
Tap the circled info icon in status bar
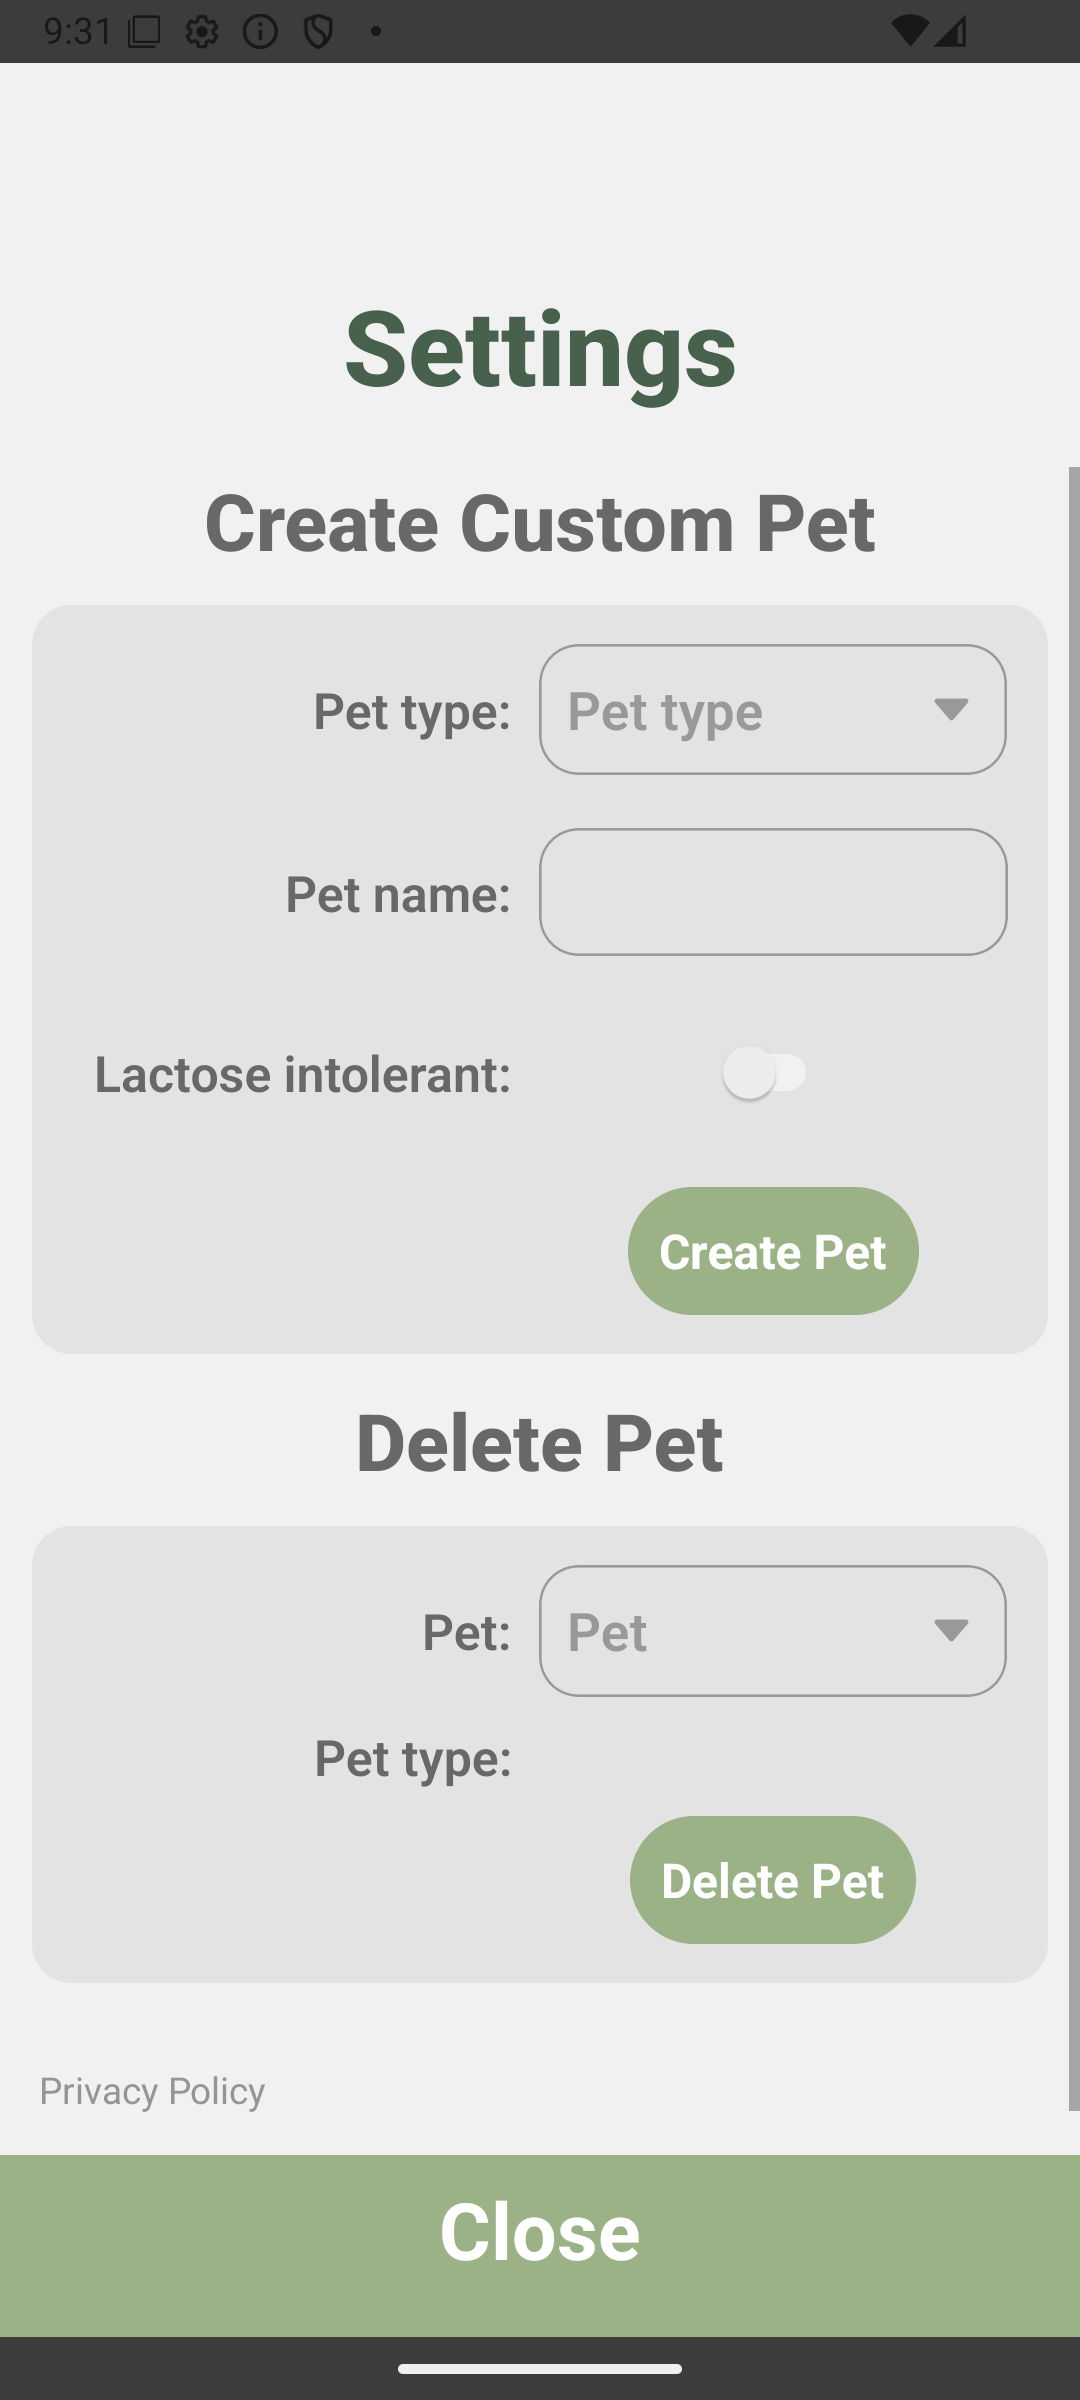tap(260, 32)
